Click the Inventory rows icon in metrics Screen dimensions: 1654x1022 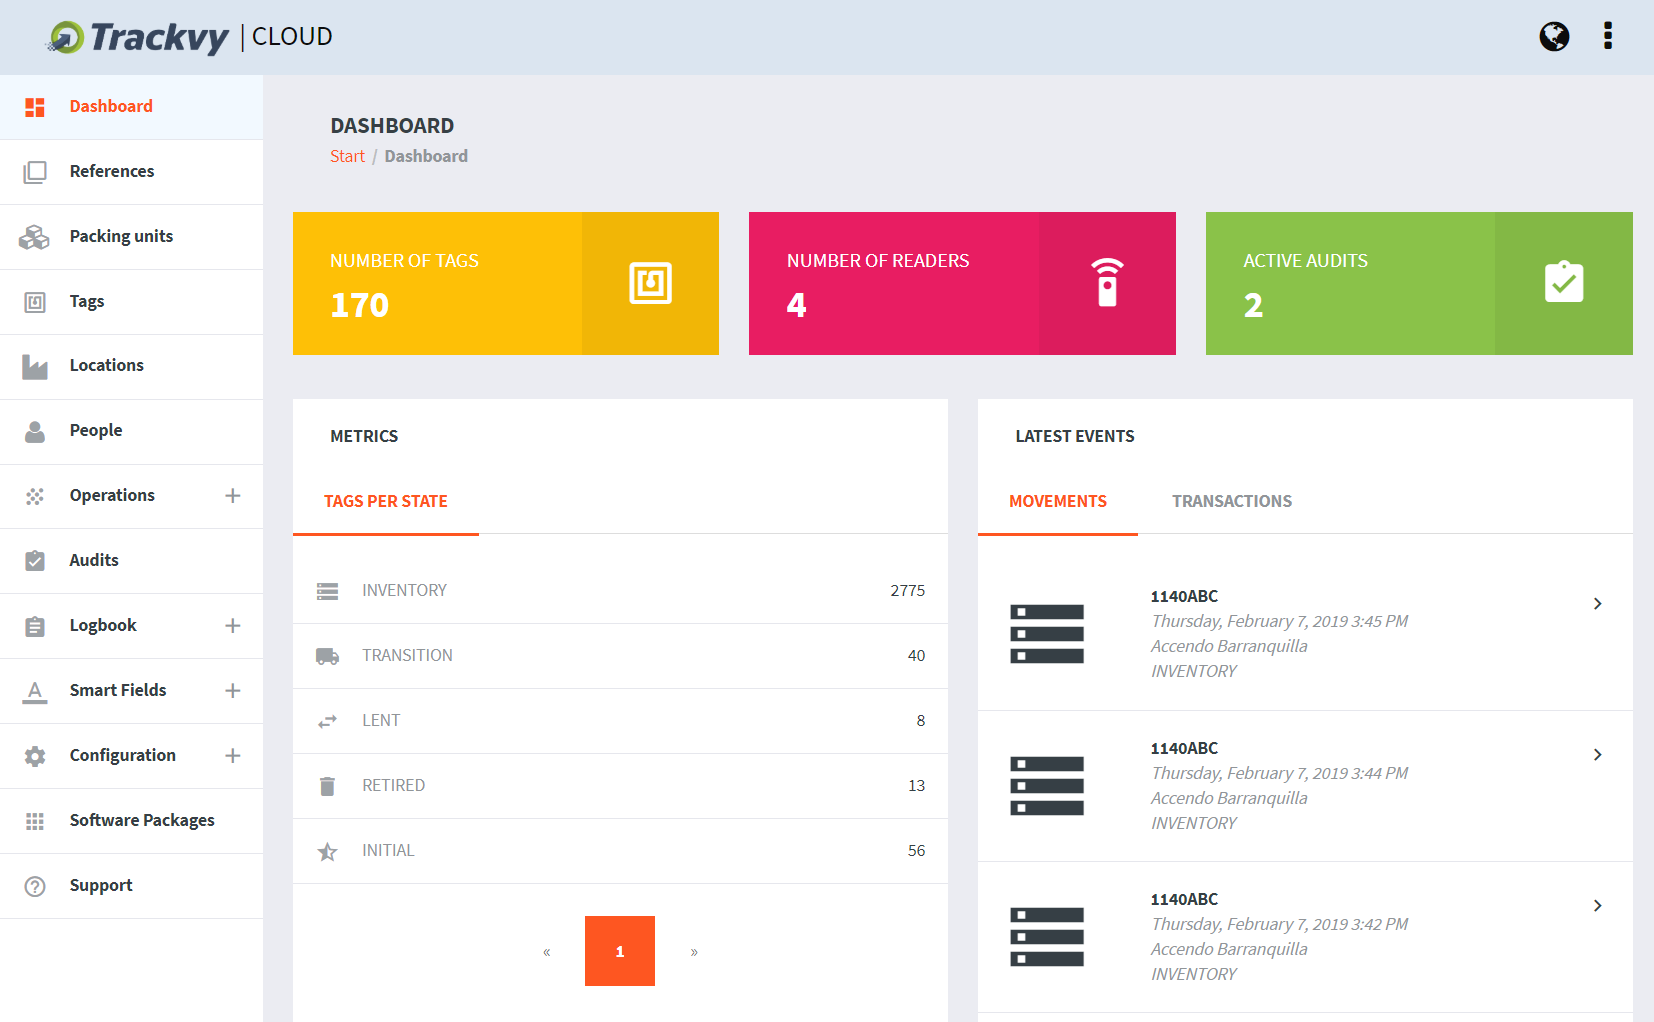point(327,591)
